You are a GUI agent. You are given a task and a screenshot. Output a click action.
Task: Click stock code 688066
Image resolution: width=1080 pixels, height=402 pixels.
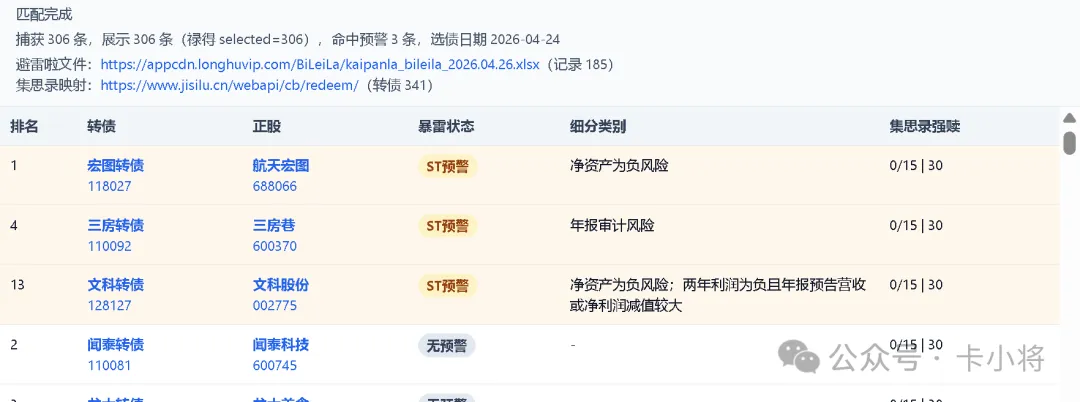pyautogui.click(x=275, y=186)
